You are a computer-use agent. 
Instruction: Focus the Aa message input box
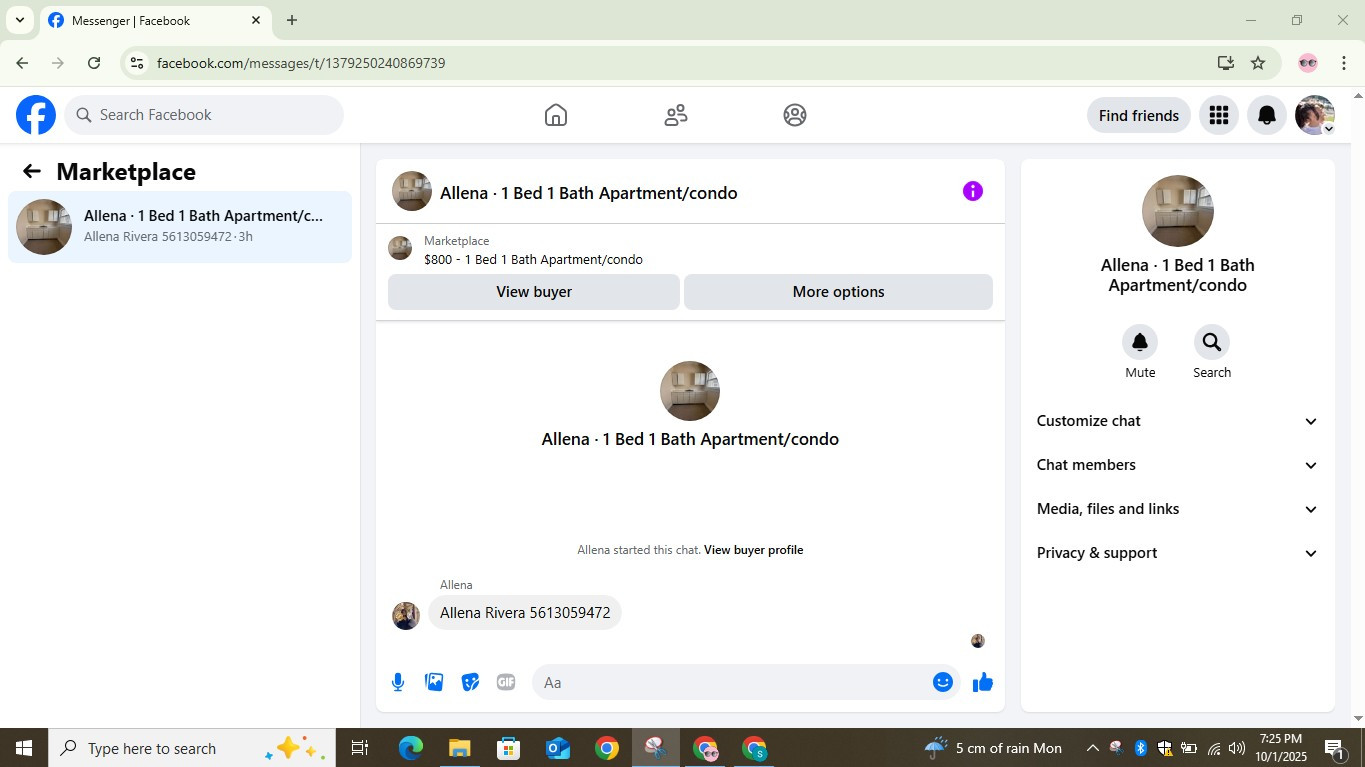point(745,682)
